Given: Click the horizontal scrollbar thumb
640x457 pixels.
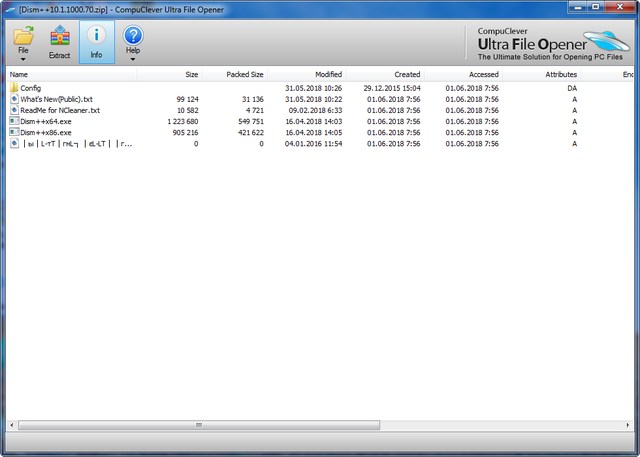Looking at the screenshot, I should pos(197,425).
